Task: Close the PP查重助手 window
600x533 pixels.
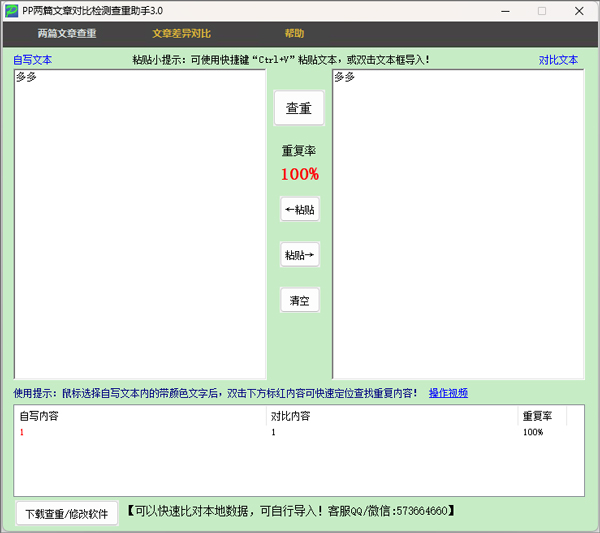Action: pos(579,11)
